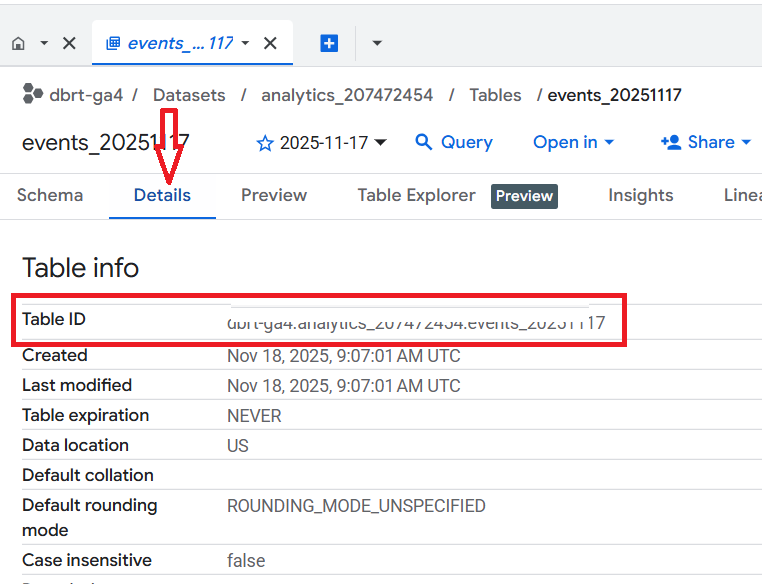Click the Query button label
This screenshot has width=762, height=584.
467,142
